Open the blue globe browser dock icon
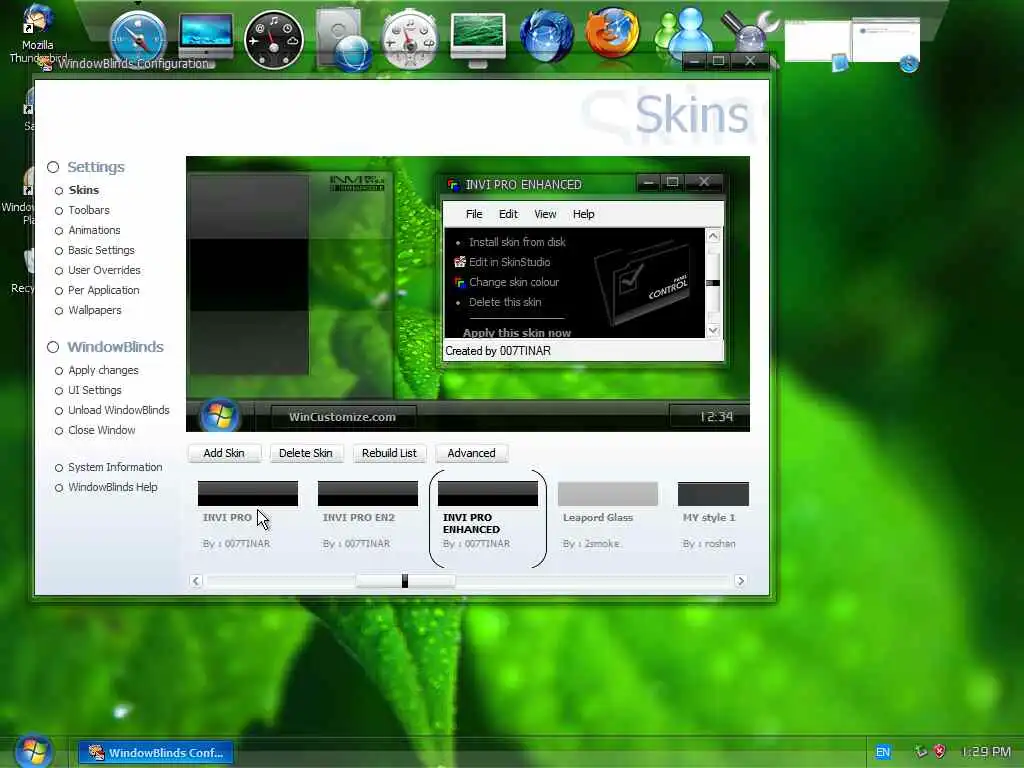Image resolution: width=1024 pixels, height=768 pixels. click(546, 35)
